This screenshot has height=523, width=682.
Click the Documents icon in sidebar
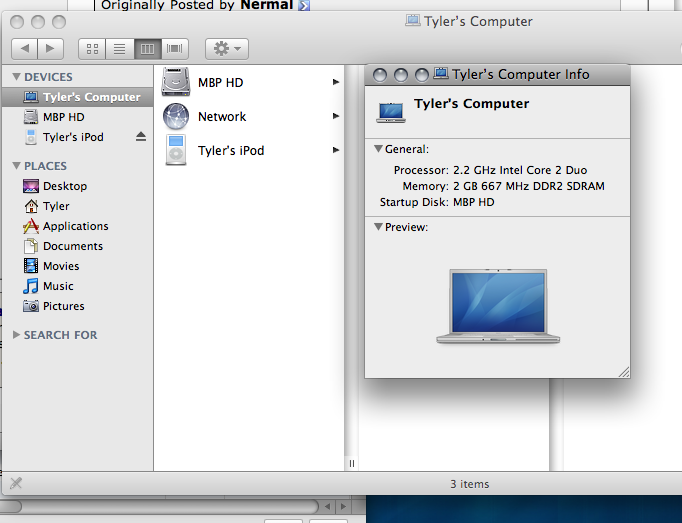30,246
